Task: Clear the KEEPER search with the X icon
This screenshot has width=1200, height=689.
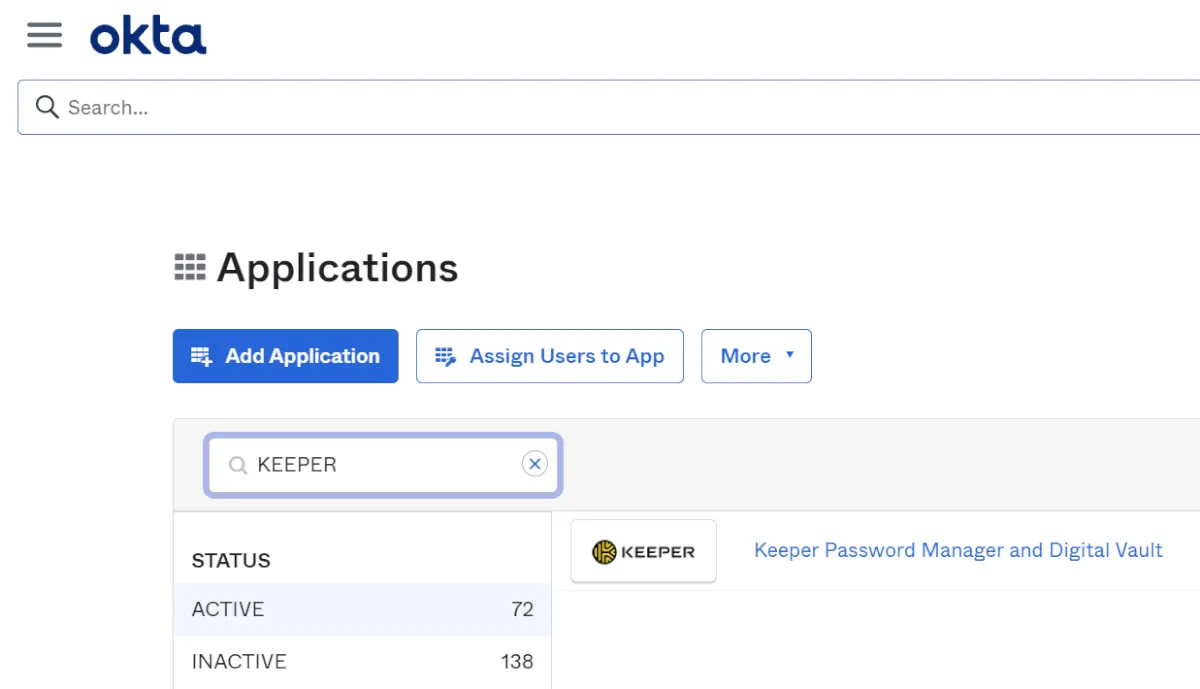Action: pos(535,464)
